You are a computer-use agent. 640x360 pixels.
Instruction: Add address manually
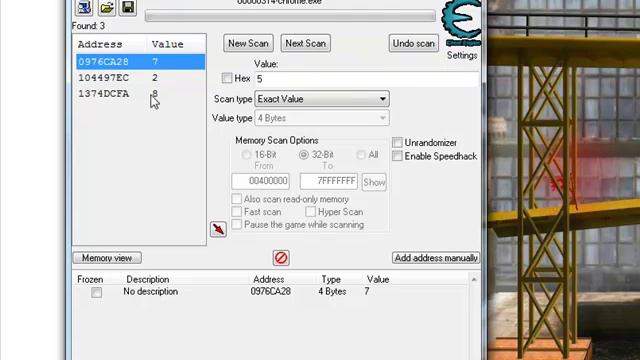[x=436, y=258]
